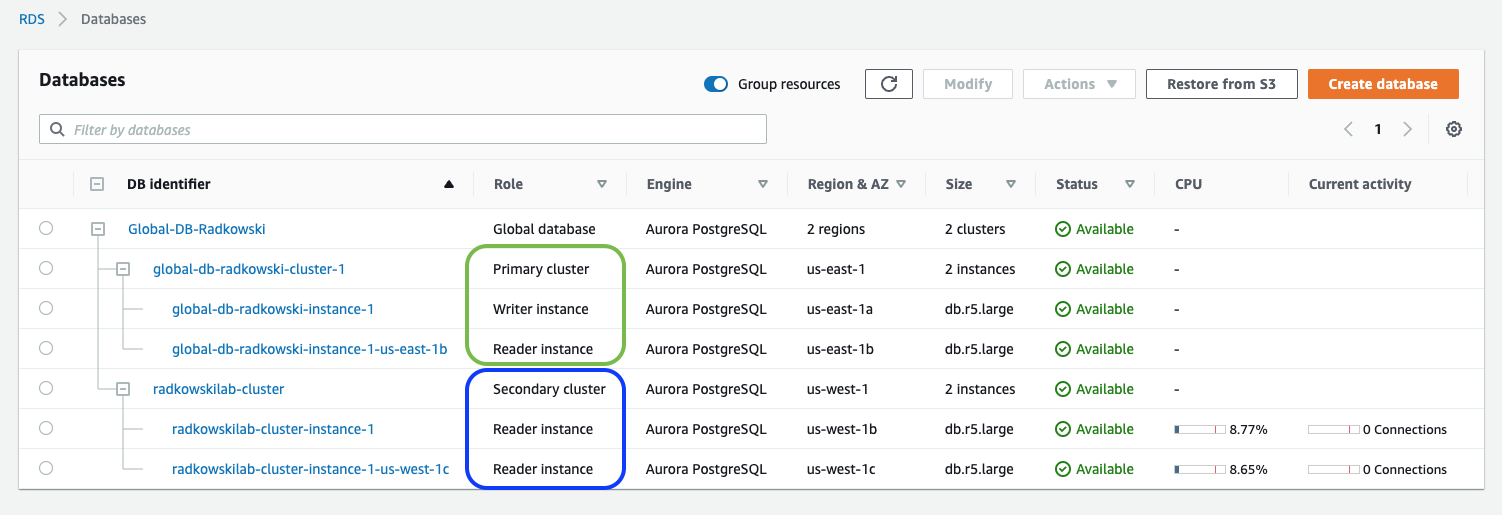Screen dimensions: 1502x515
Task: Click the 2 regions cell
Action: [x=836, y=229]
